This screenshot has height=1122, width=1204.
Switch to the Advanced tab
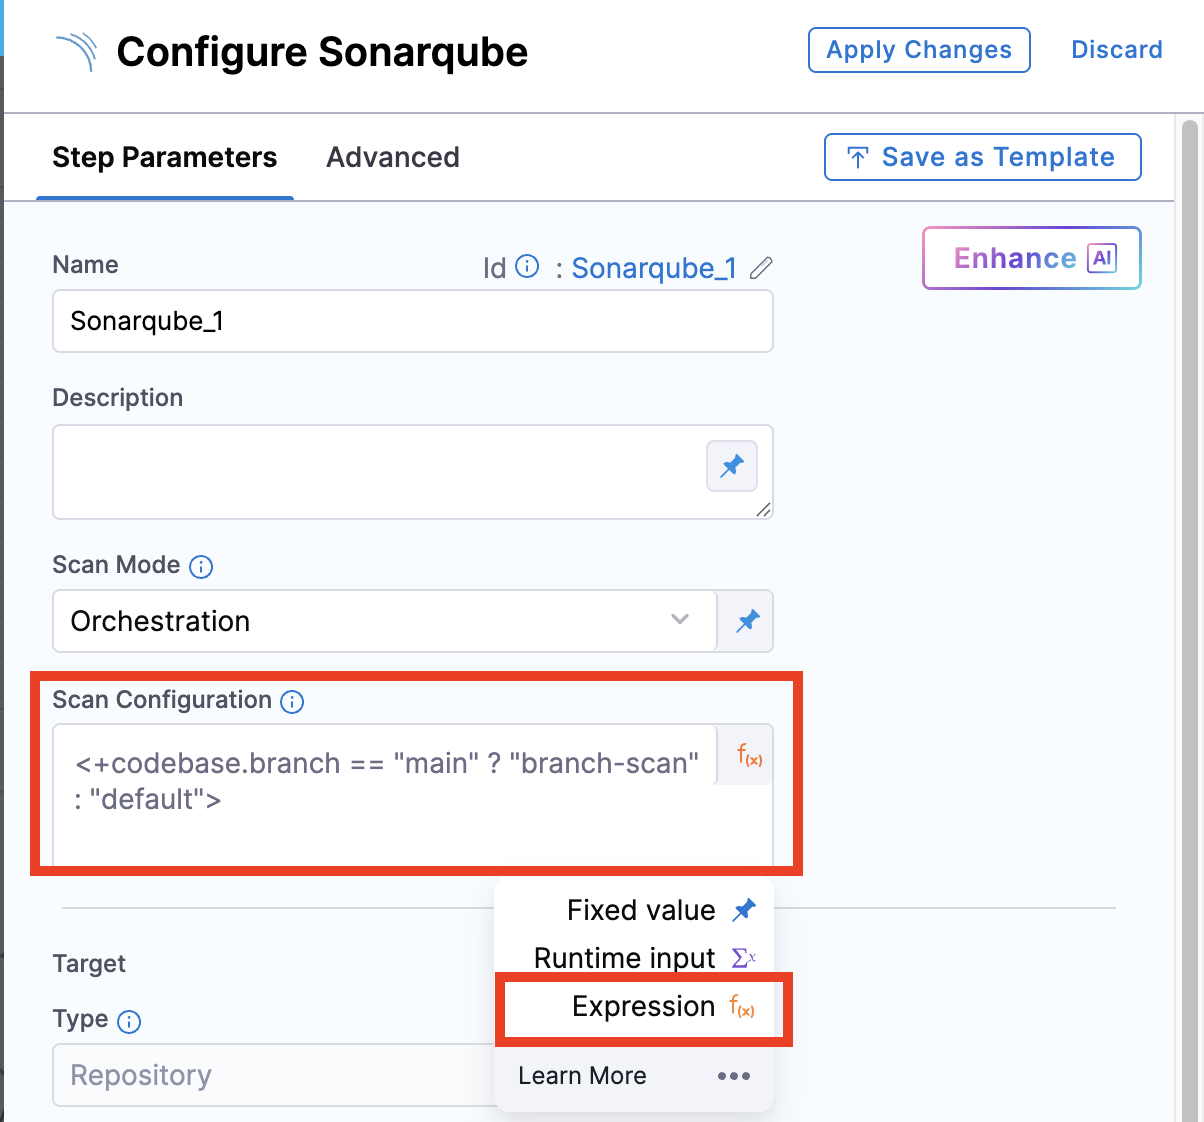[393, 157]
